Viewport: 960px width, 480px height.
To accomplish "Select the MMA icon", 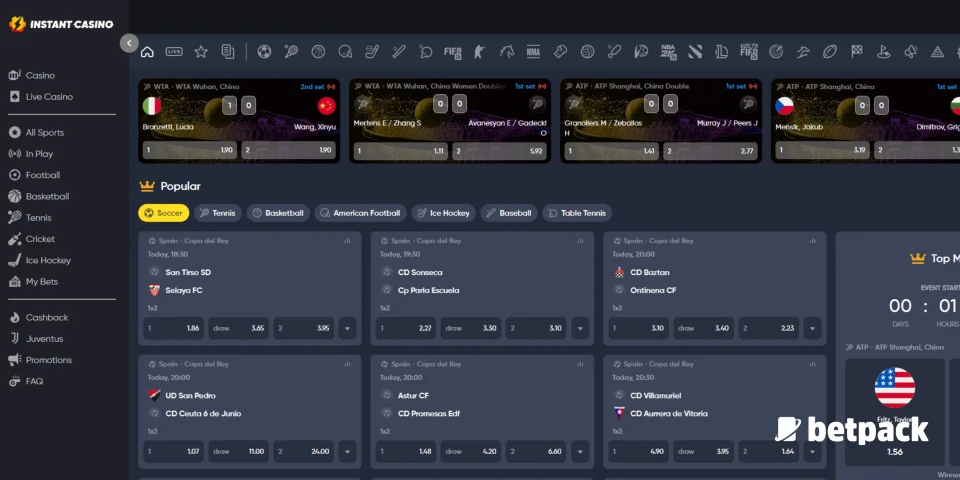I will coord(533,52).
